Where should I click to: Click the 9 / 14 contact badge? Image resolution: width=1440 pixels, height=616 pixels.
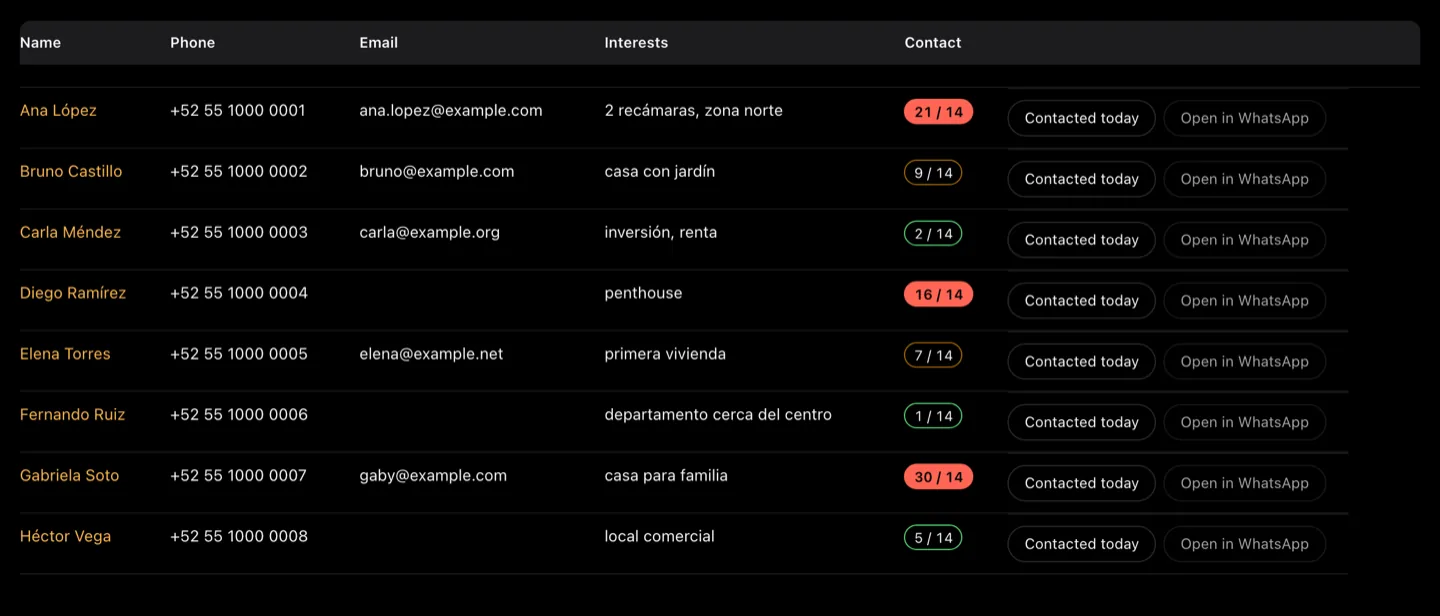[x=933, y=173]
